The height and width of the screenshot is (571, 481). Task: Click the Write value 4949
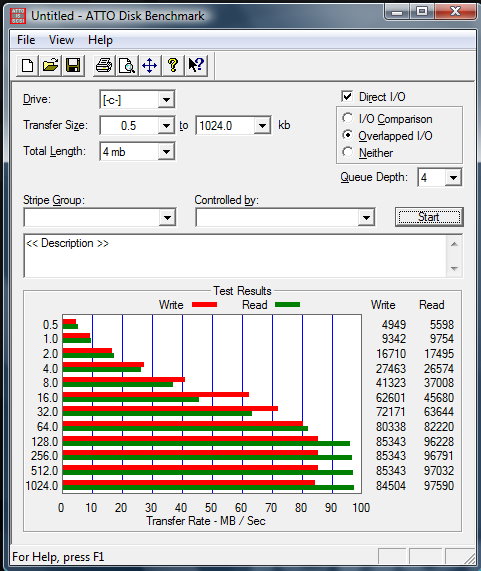(x=394, y=324)
